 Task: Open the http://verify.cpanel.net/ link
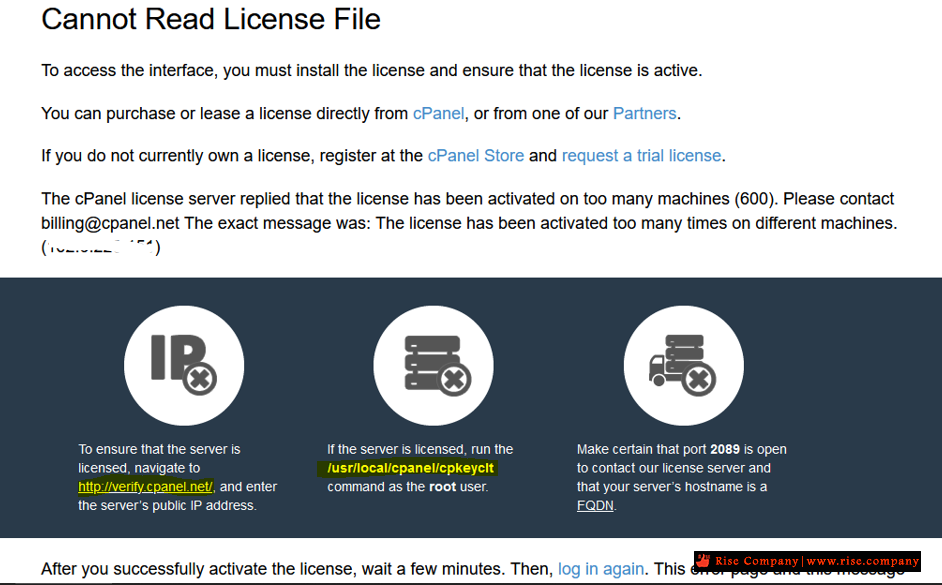point(145,486)
